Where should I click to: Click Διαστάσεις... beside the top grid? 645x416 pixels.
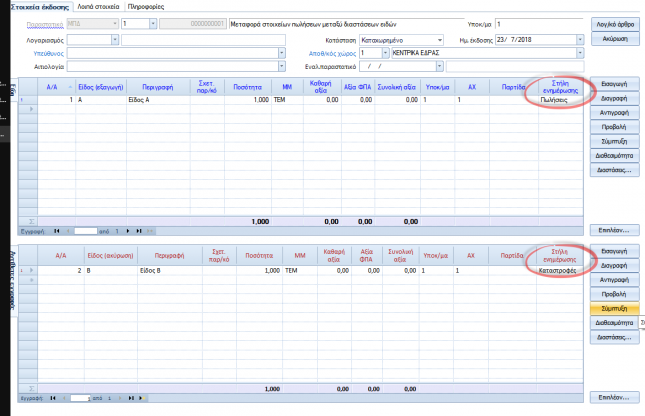[614, 170]
